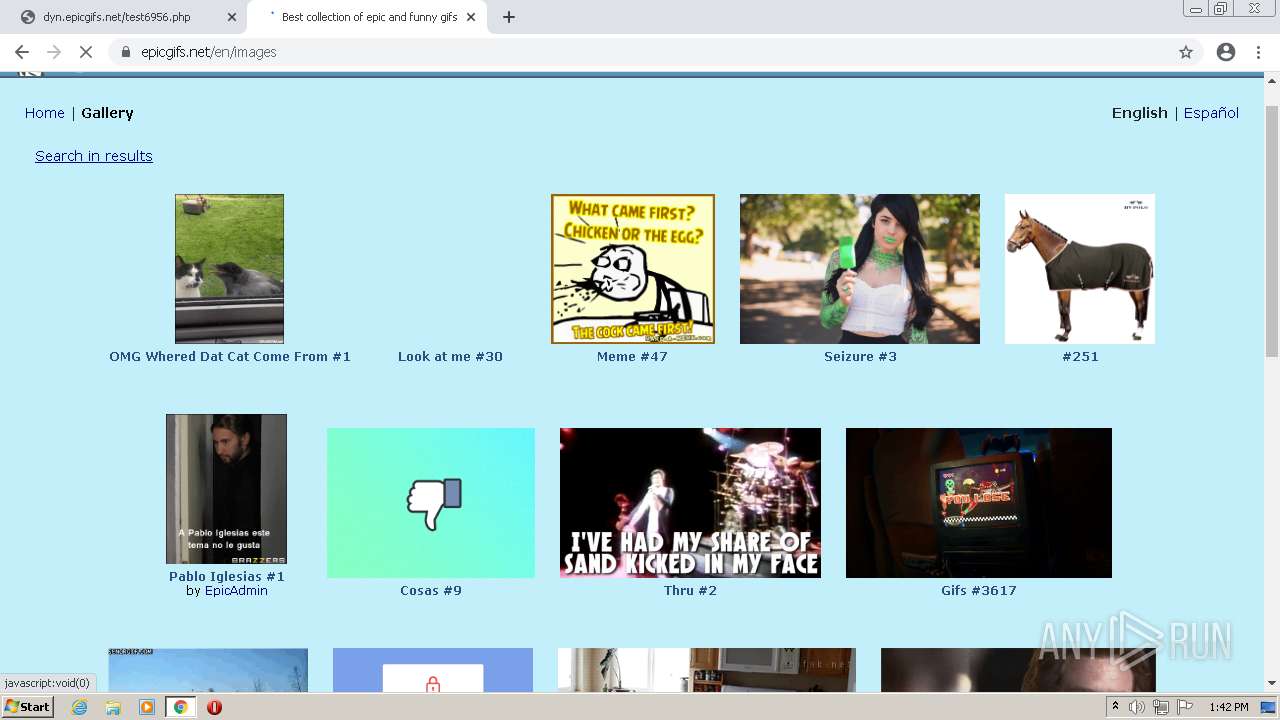Image resolution: width=1280 pixels, height=720 pixels.
Task: Open the horse with blanket thumbnail
Action: tap(1080, 269)
